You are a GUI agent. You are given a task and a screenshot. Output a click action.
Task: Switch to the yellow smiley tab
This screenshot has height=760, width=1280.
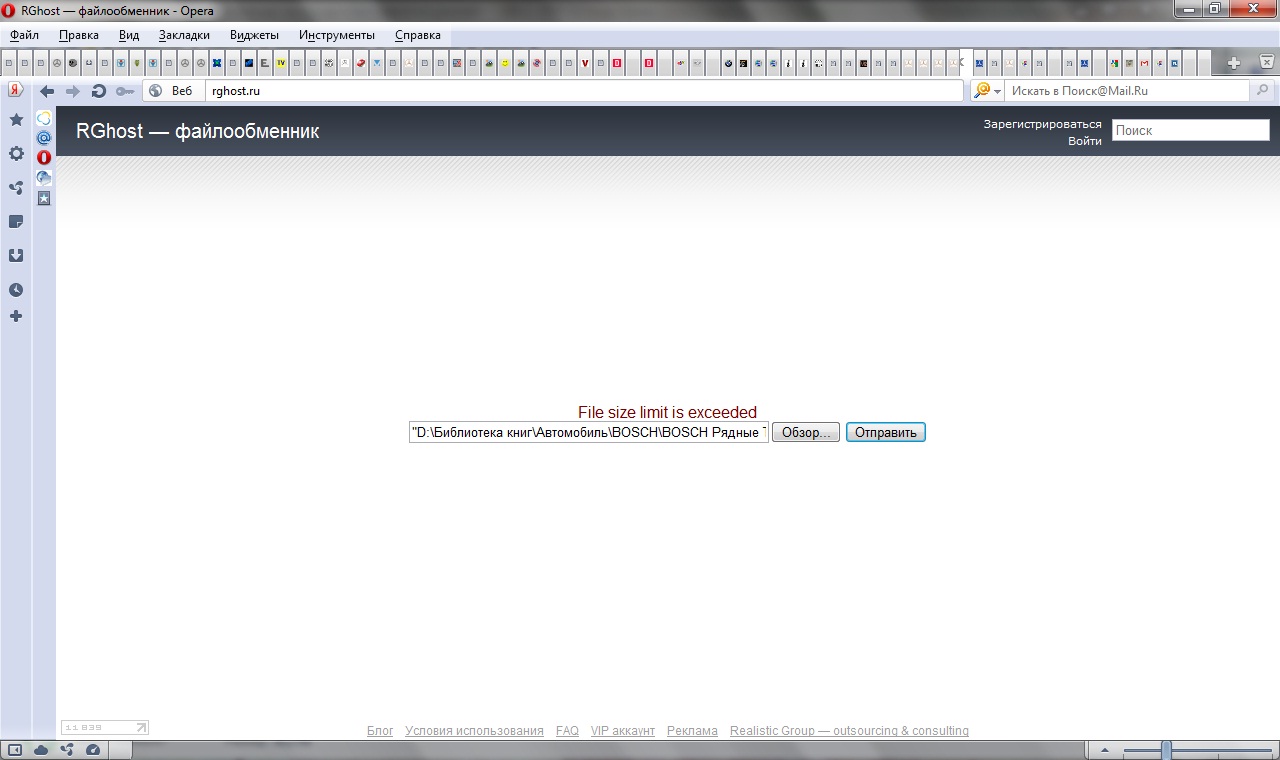(505, 63)
